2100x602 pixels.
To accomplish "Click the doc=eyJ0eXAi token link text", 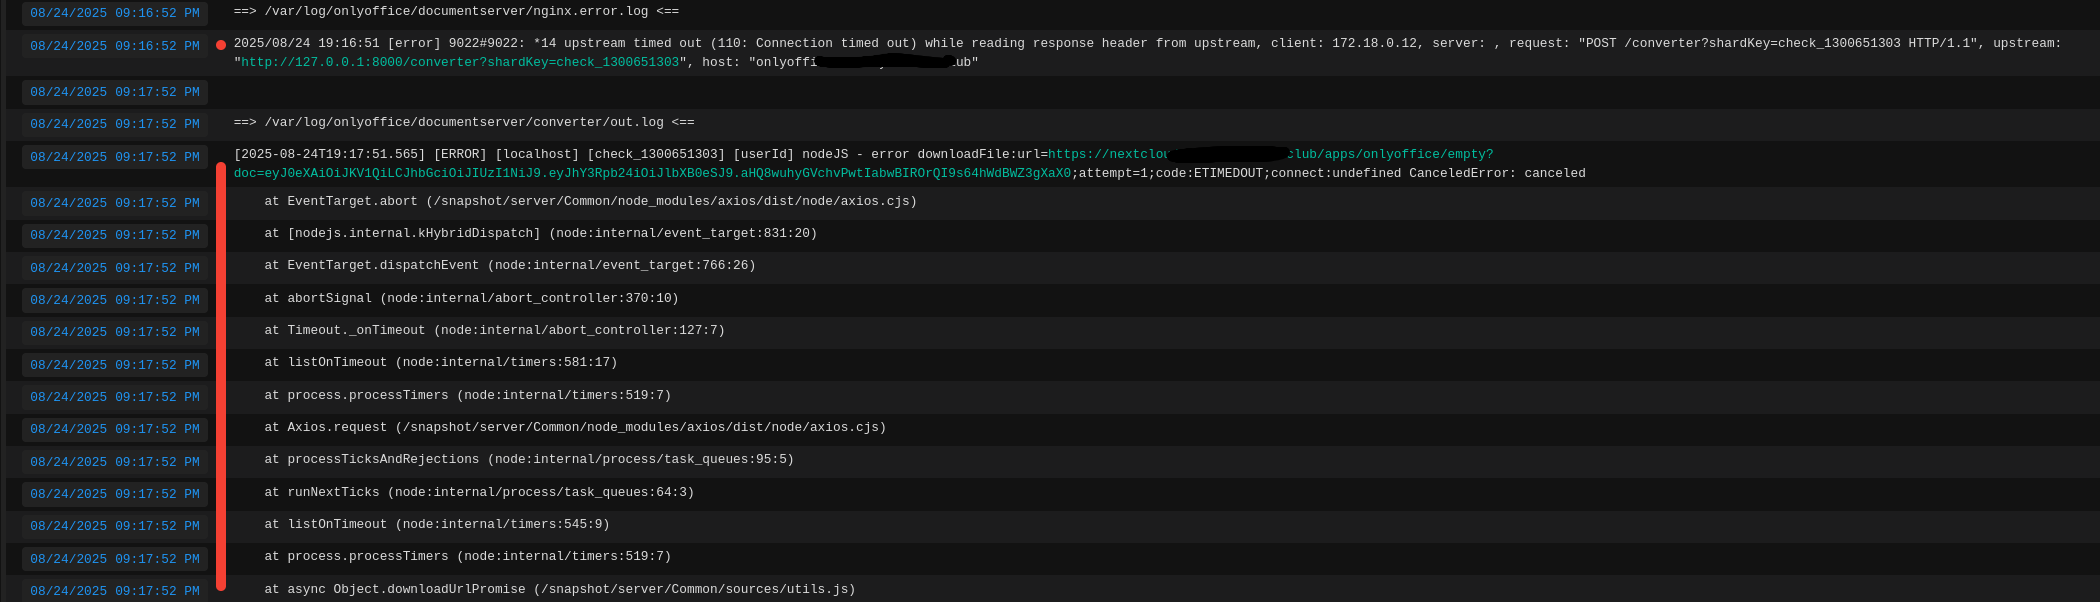I will (651, 173).
